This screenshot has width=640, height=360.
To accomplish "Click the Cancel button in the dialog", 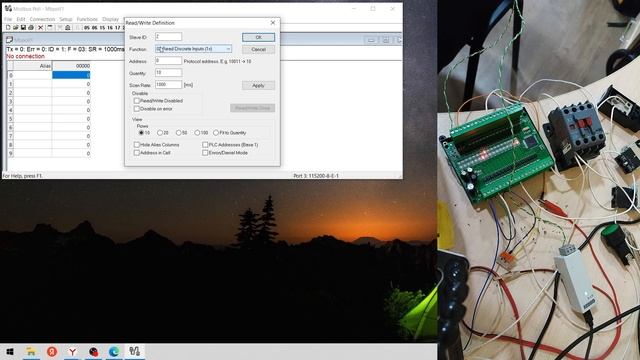I will (x=258, y=49).
